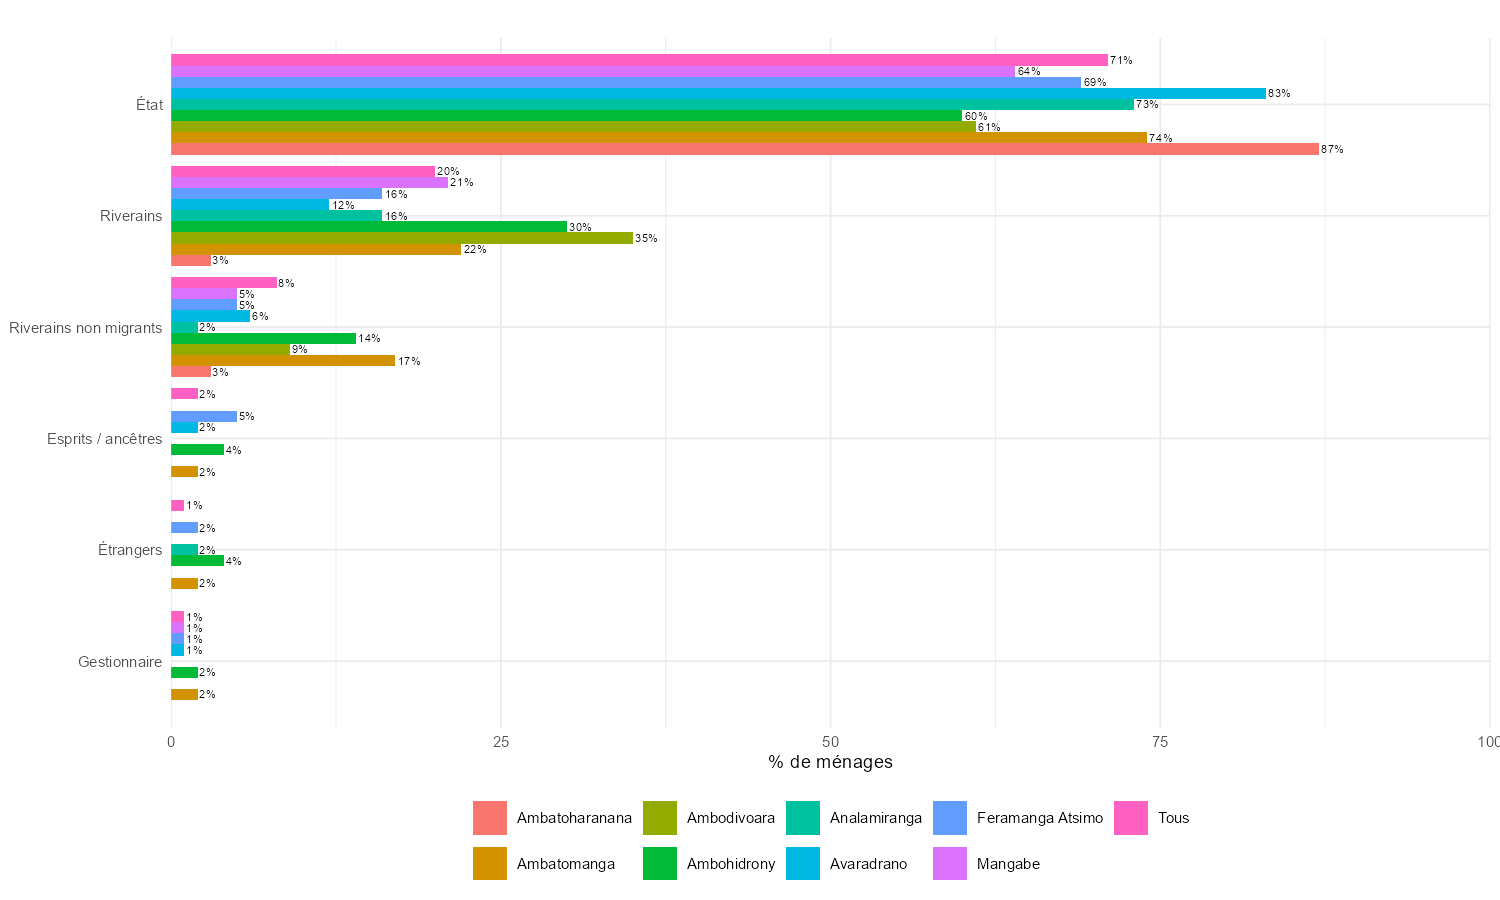Click the Mangabe purple legend swatch

pyautogui.click(x=950, y=864)
